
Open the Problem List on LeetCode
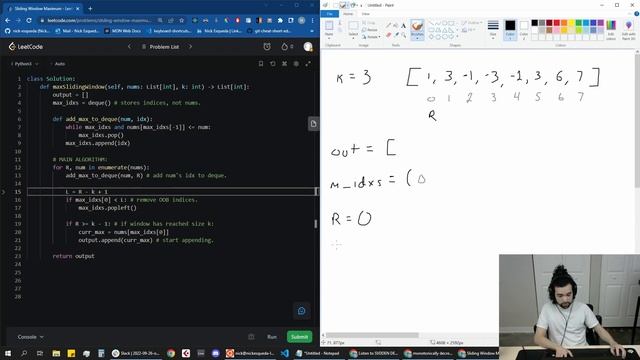pyautogui.click(x=160, y=47)
